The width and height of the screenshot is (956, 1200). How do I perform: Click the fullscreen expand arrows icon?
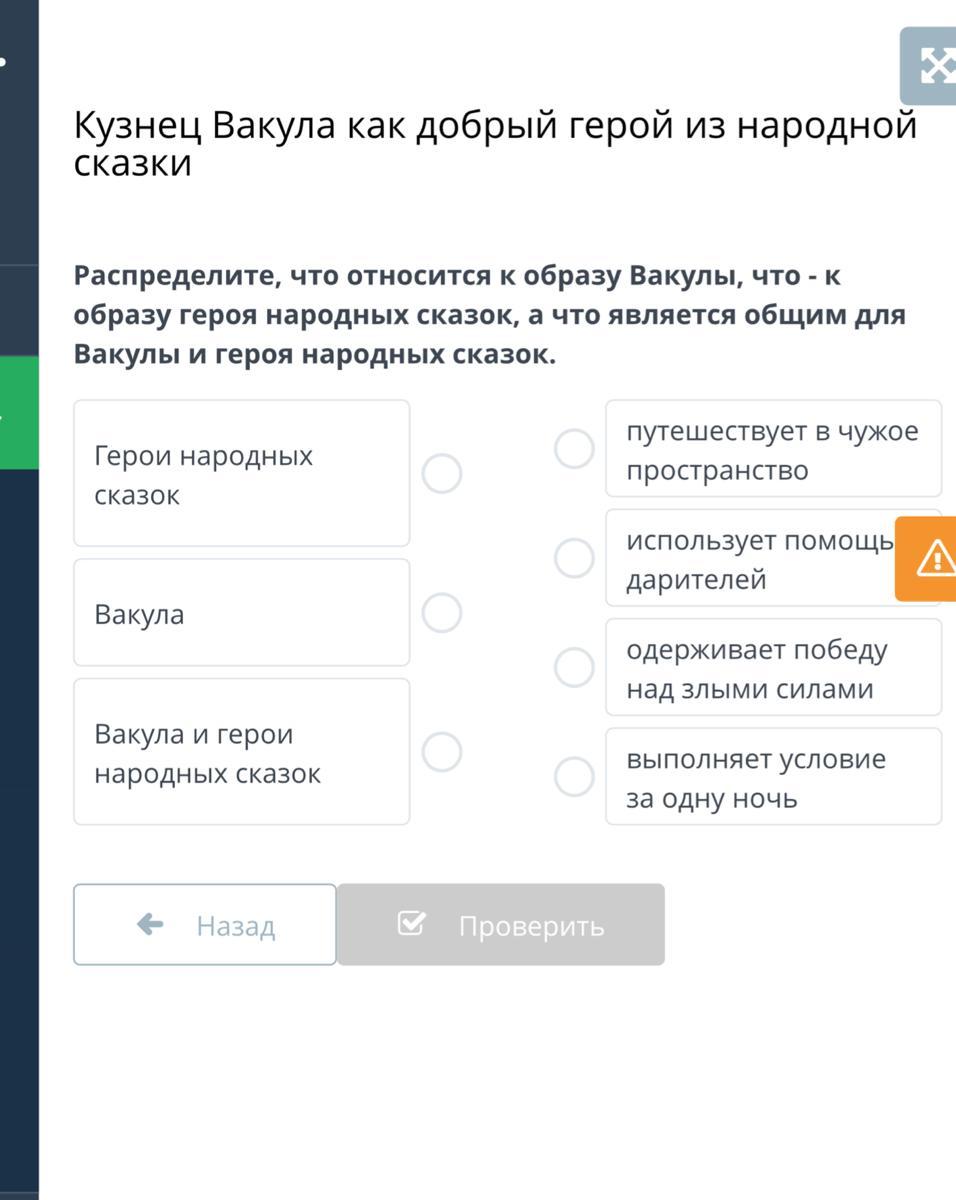click(937, 67)
